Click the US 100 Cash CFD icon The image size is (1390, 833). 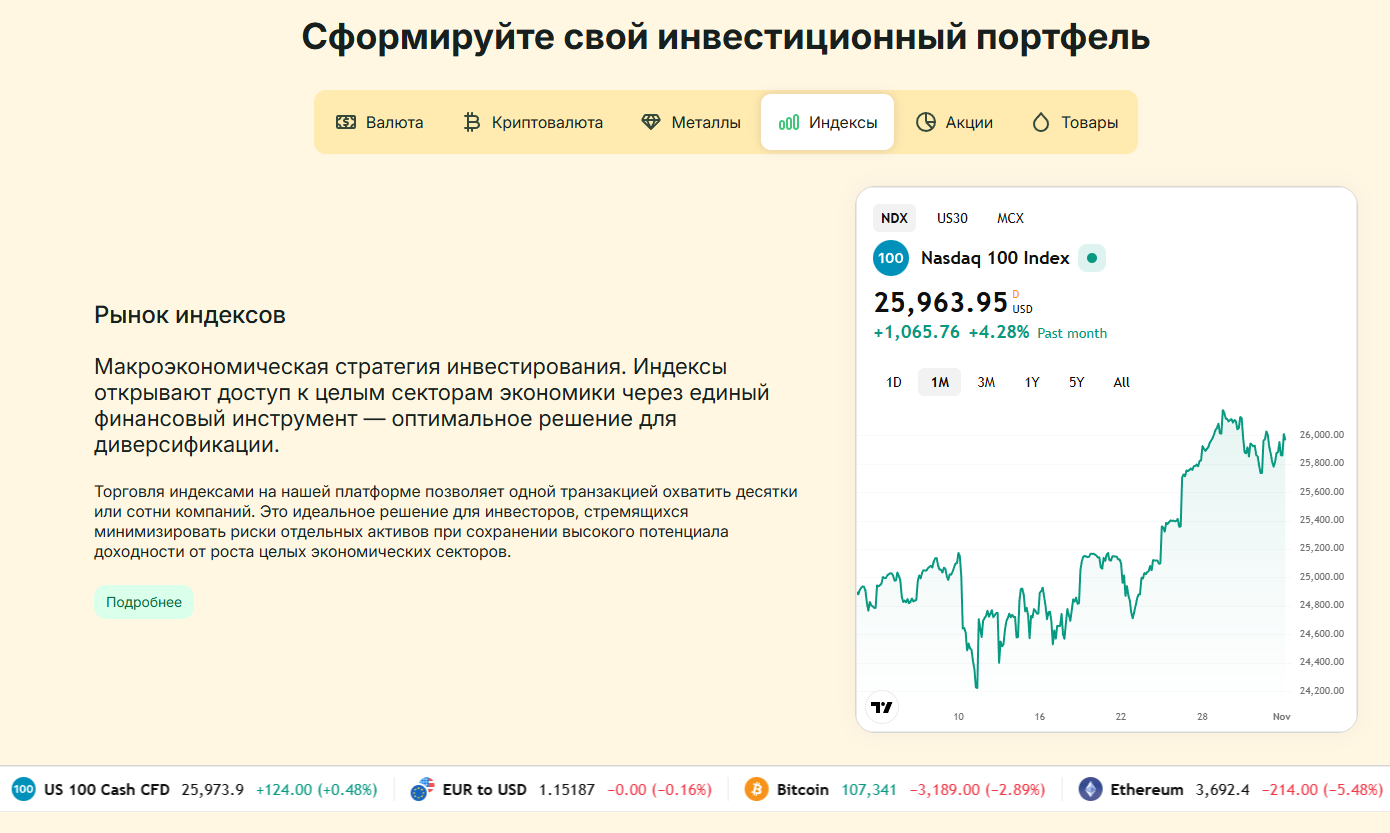point(23,789)
